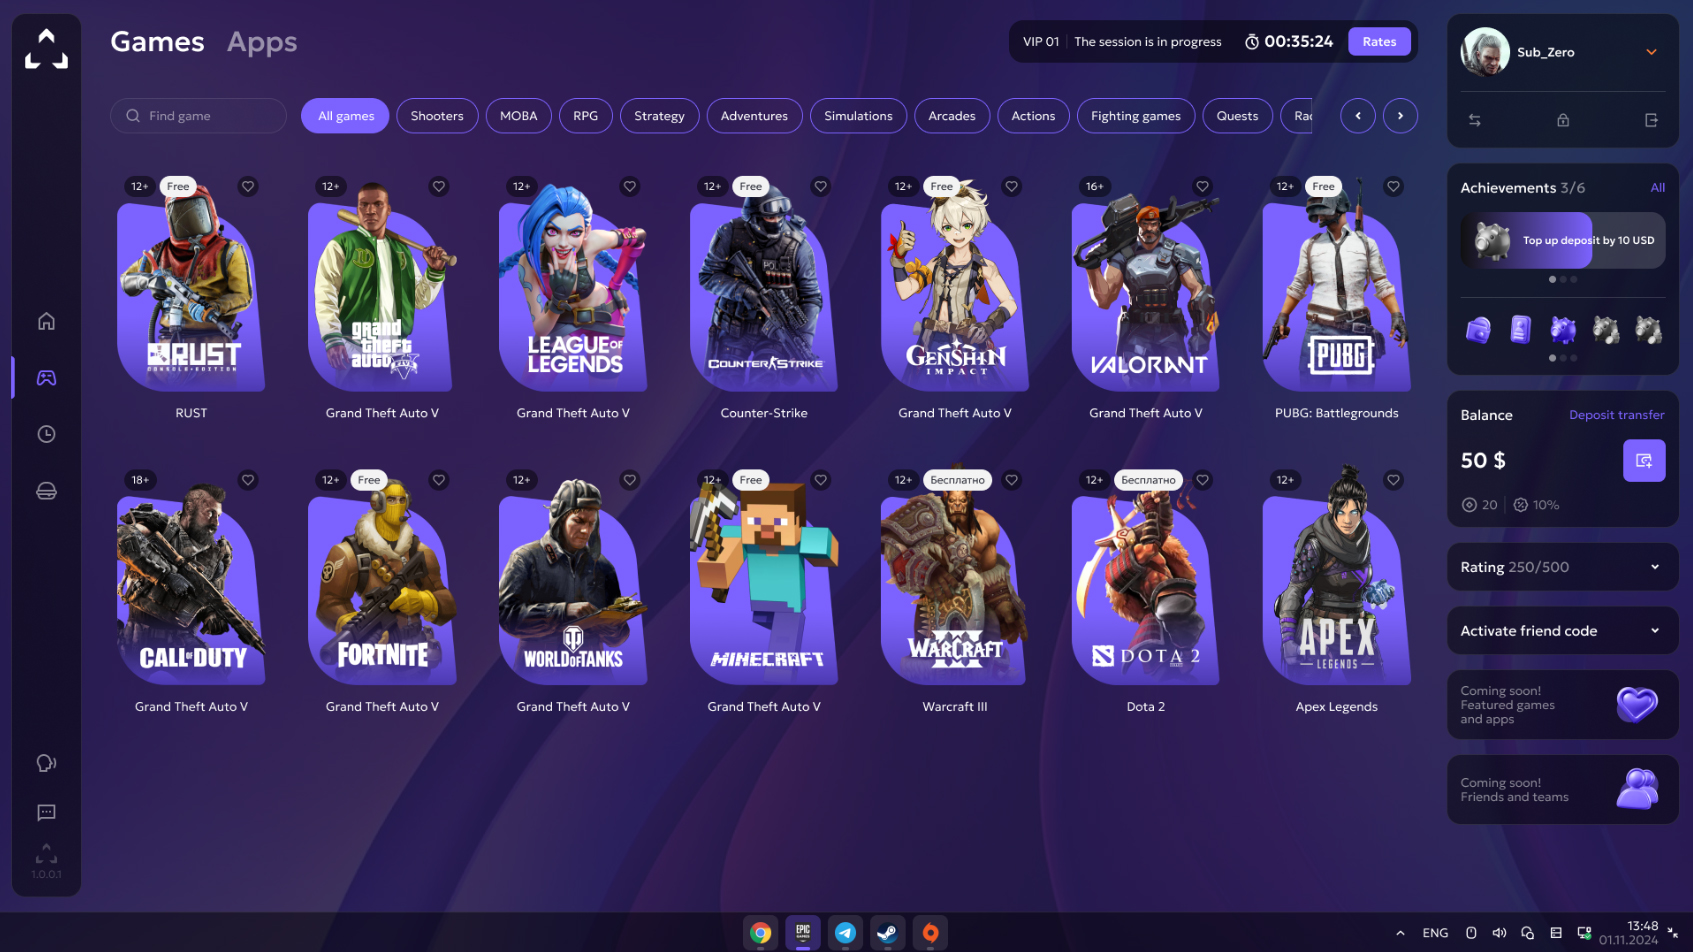
Task: Open the chat message icon in sidebar
Action: click(x=46, y=813)
